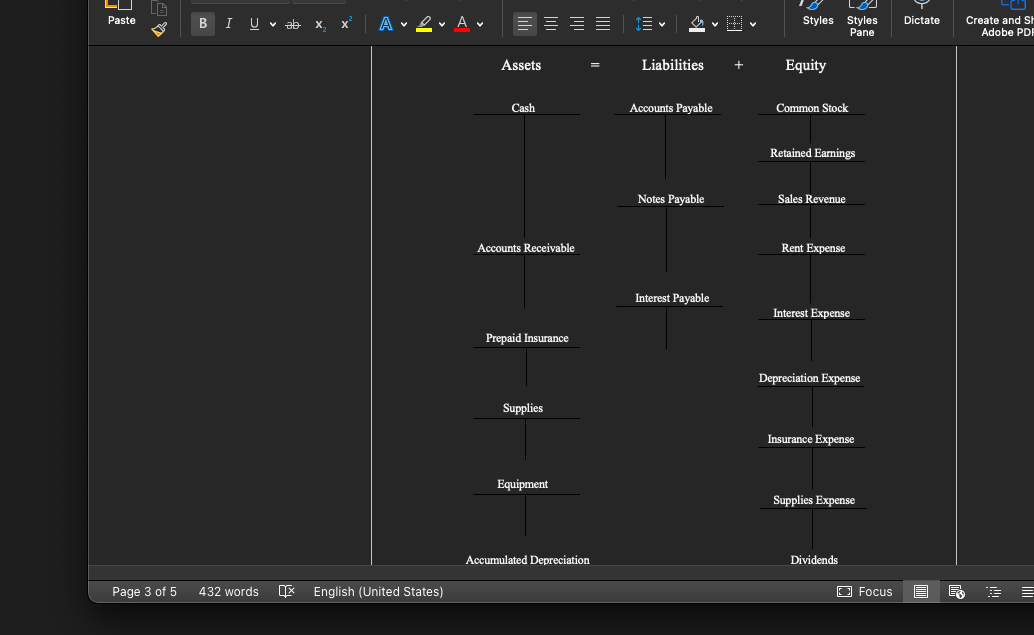Toggle Underline formatting
Screen dimensions: 1034x635
coord(254,24)
